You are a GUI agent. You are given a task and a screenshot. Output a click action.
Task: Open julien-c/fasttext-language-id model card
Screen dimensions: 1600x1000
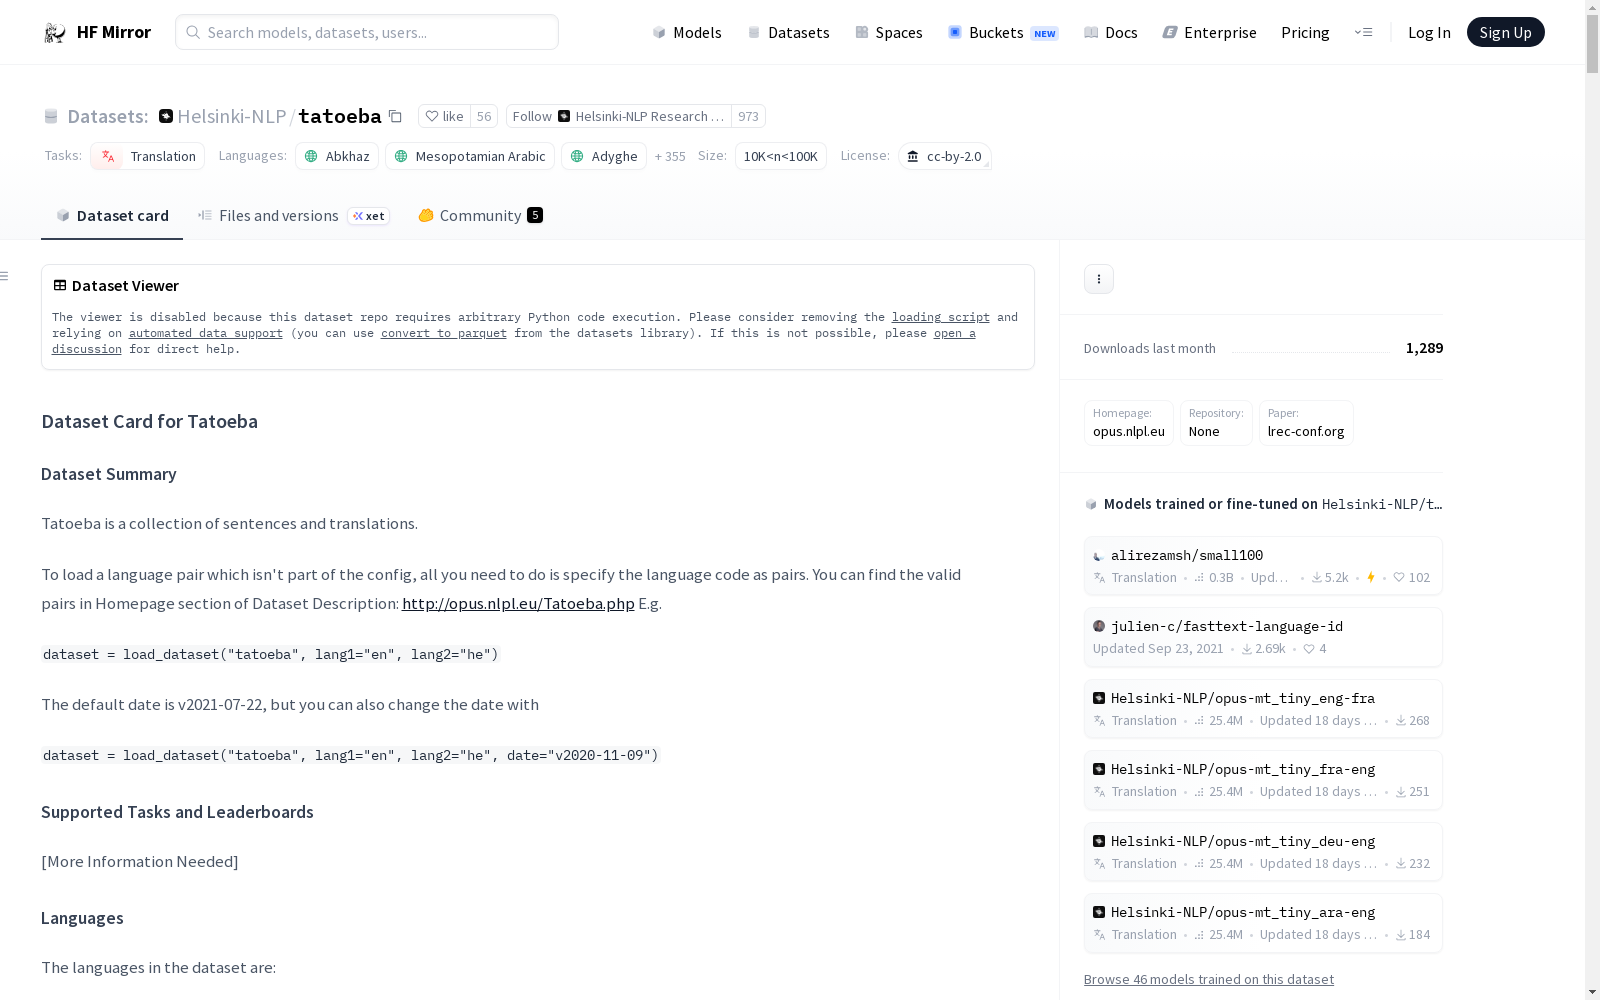coord(1263,638)
